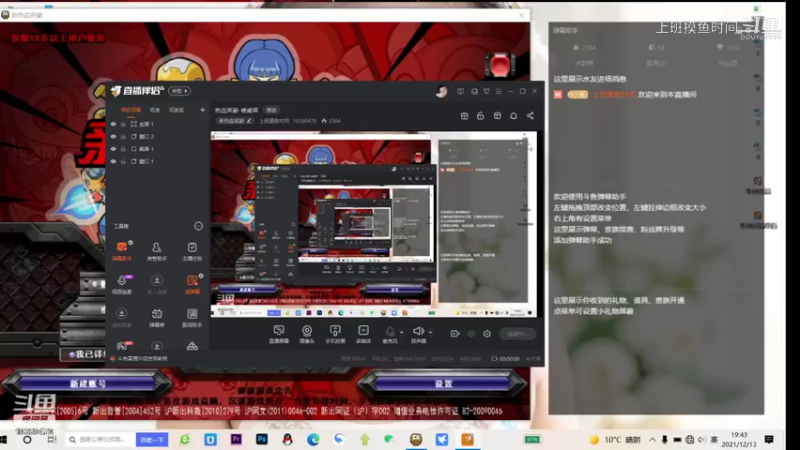Open the 弹幕助手 tool in toolbox
This screenshot has height=450, width=800.
coord(122,251)
